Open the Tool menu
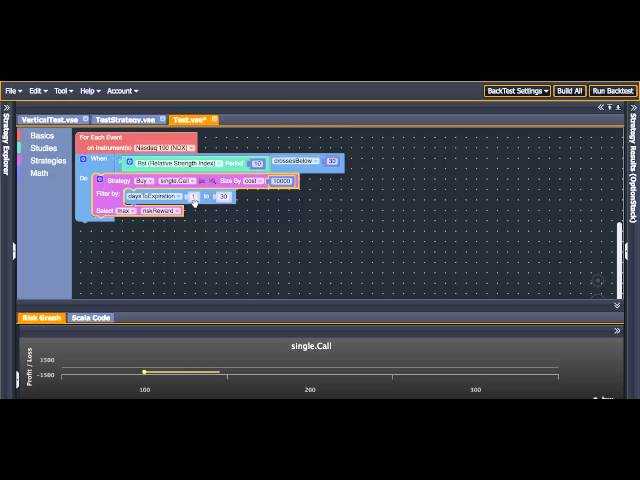Screen dimensions: 640x480 tap(64, 91)
